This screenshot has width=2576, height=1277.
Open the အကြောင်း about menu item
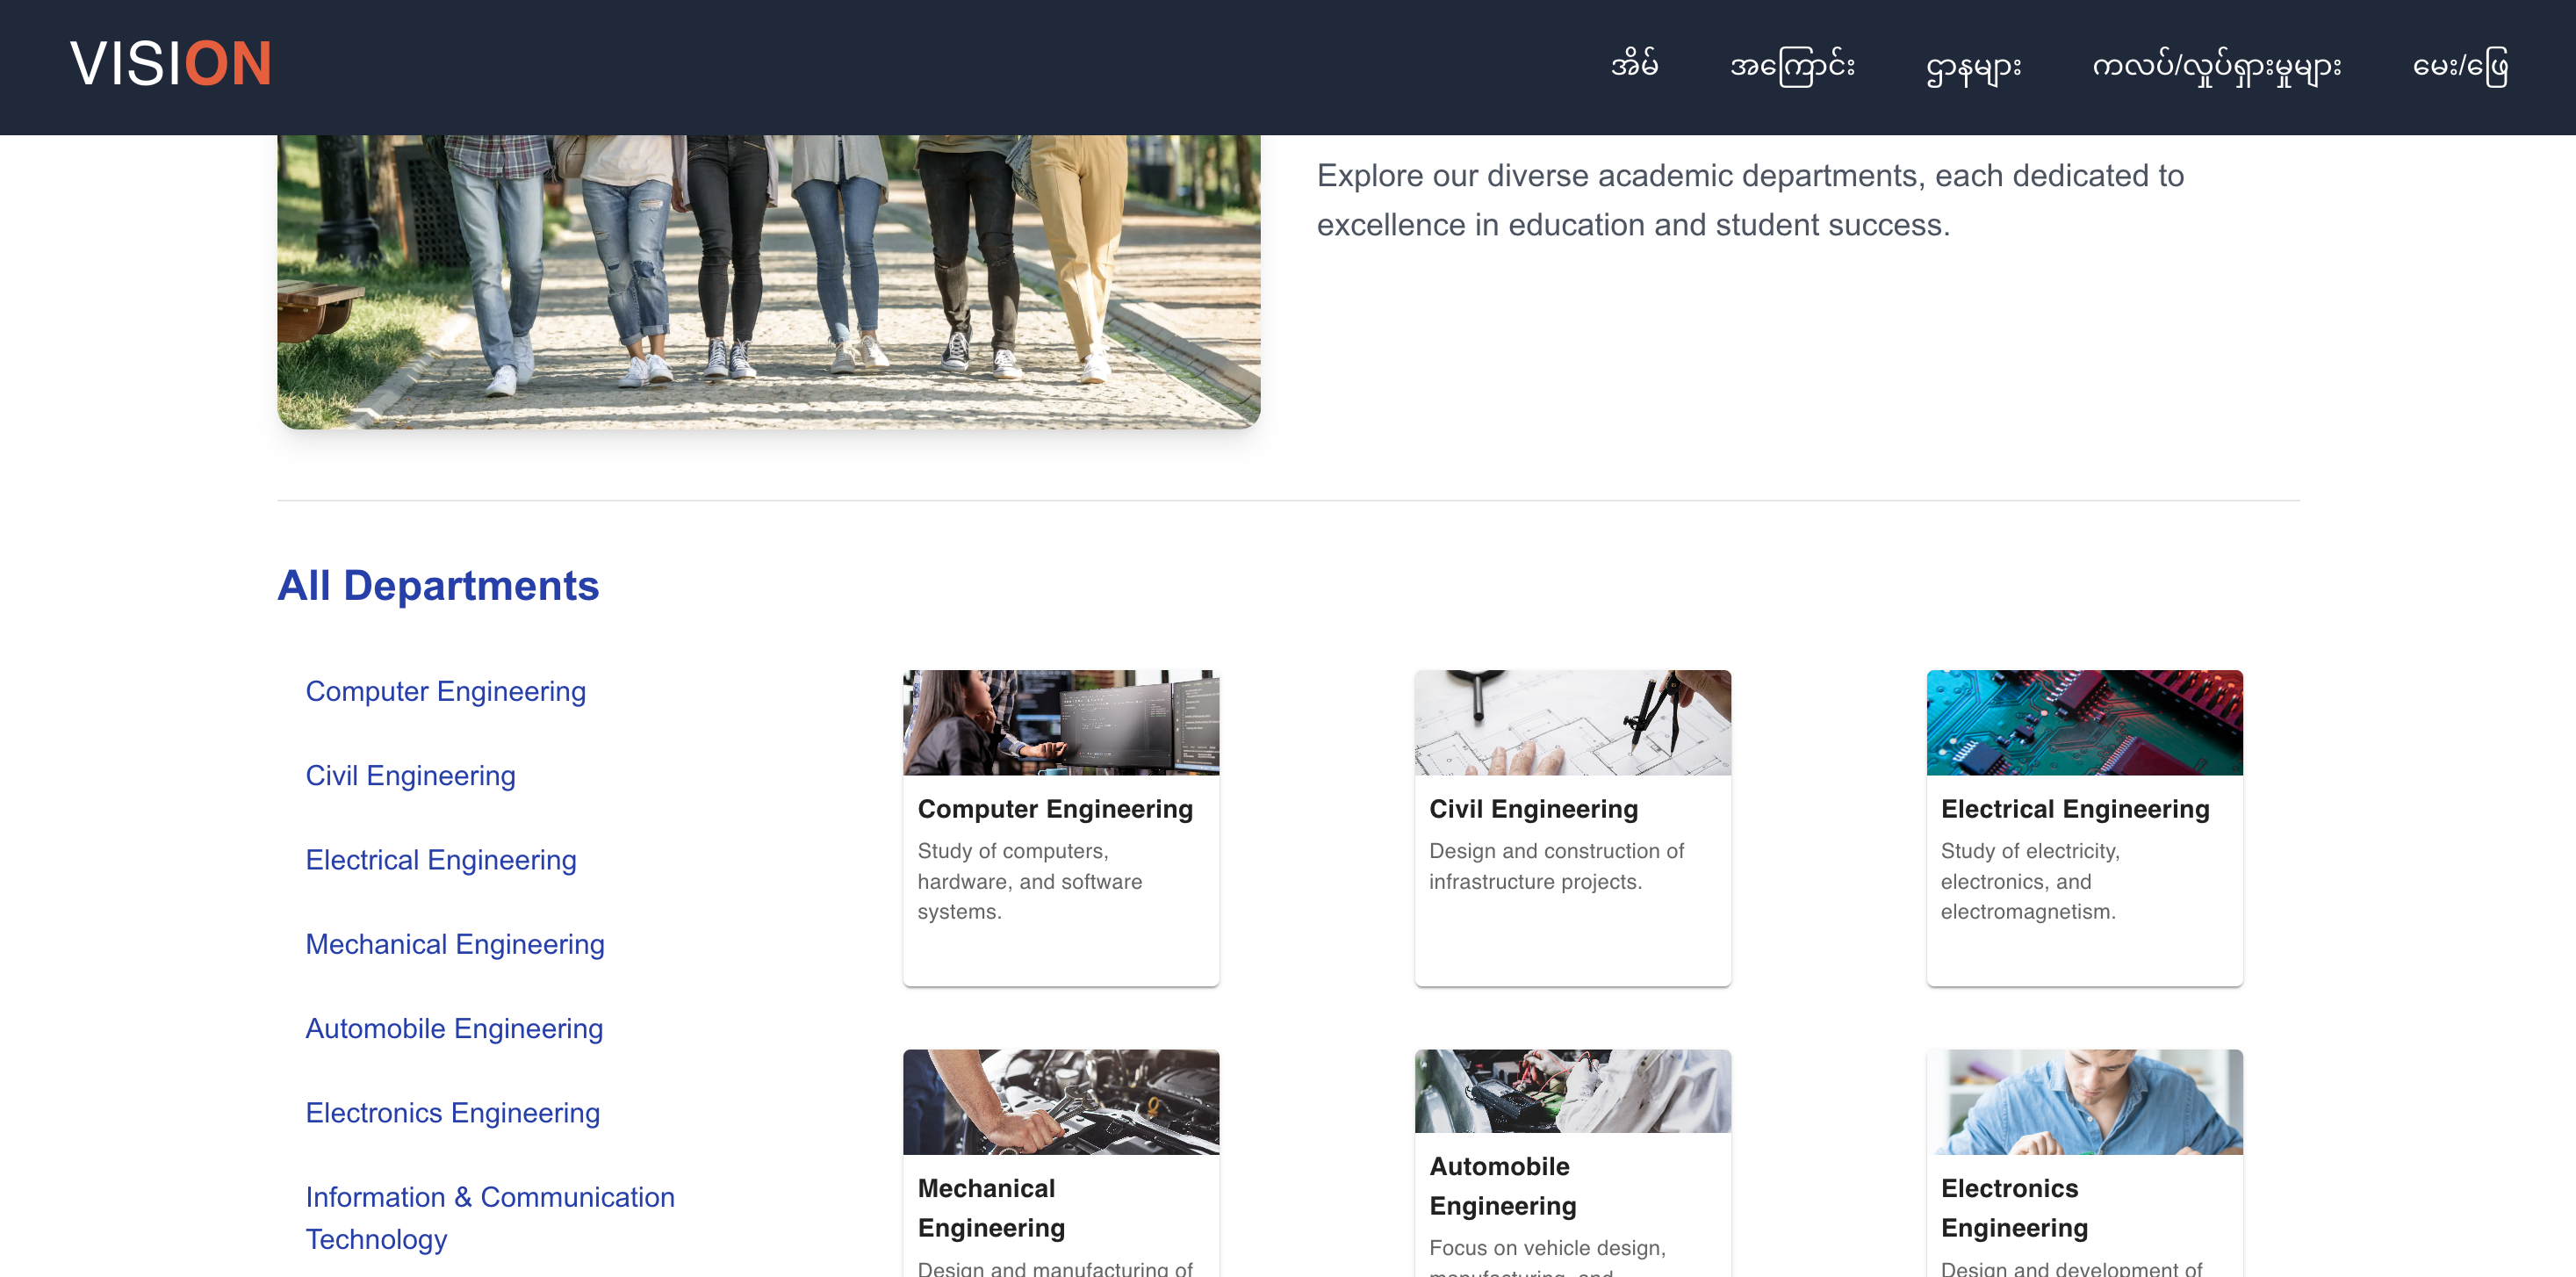click(x=1792, y=66)
